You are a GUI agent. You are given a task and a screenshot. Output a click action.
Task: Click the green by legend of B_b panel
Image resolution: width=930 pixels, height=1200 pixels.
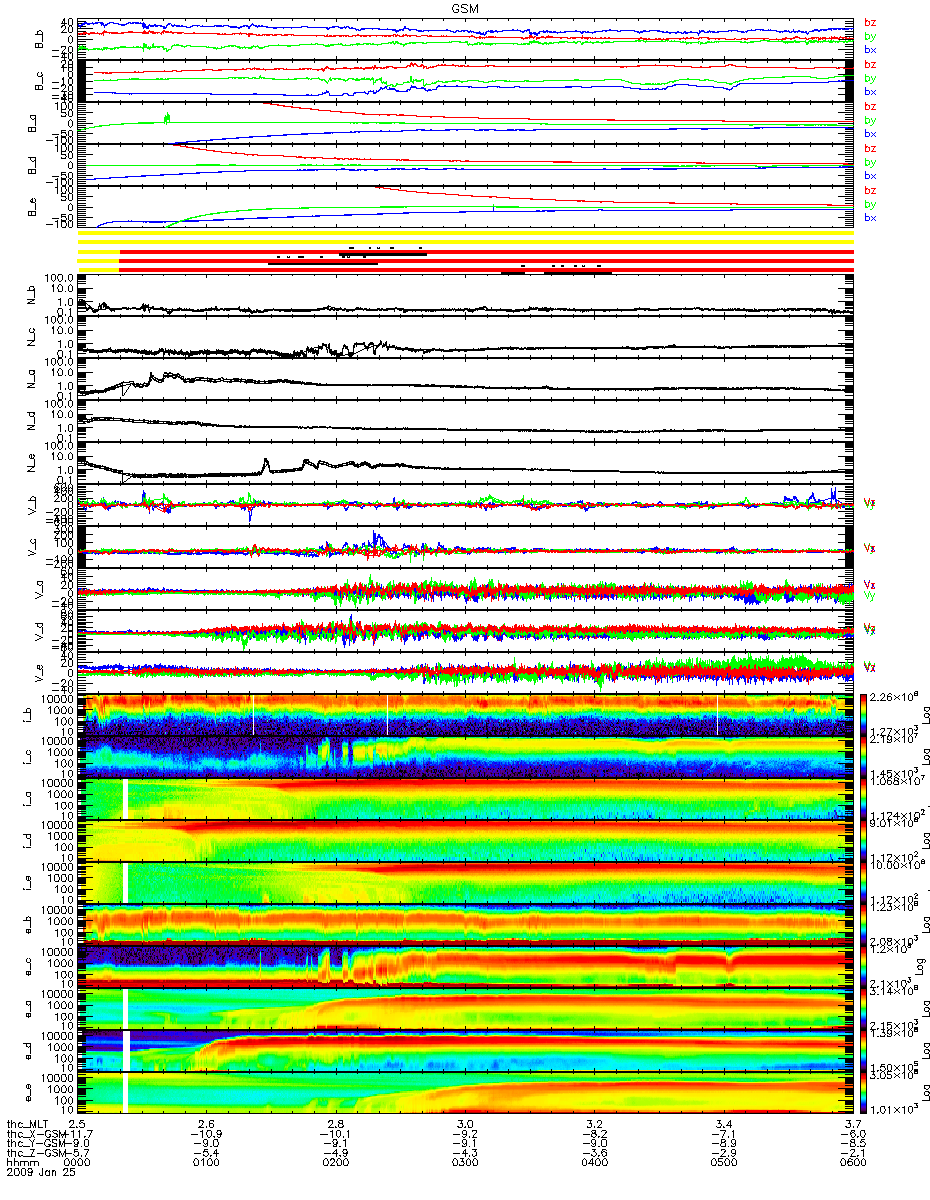coord(870,36)
